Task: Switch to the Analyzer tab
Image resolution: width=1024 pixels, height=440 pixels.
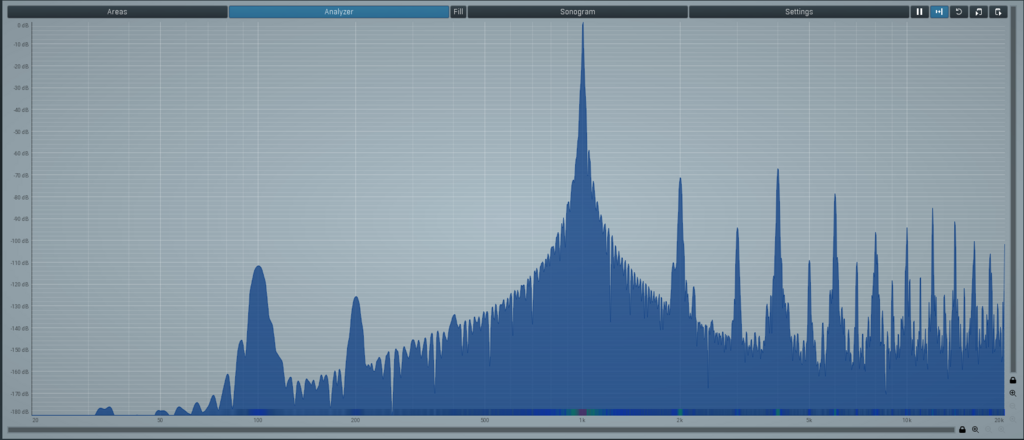Action: tap(339, 12)
